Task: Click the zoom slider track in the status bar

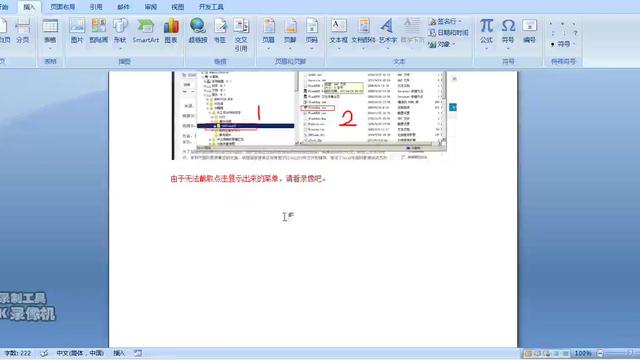Action: (x=622, y=353)
